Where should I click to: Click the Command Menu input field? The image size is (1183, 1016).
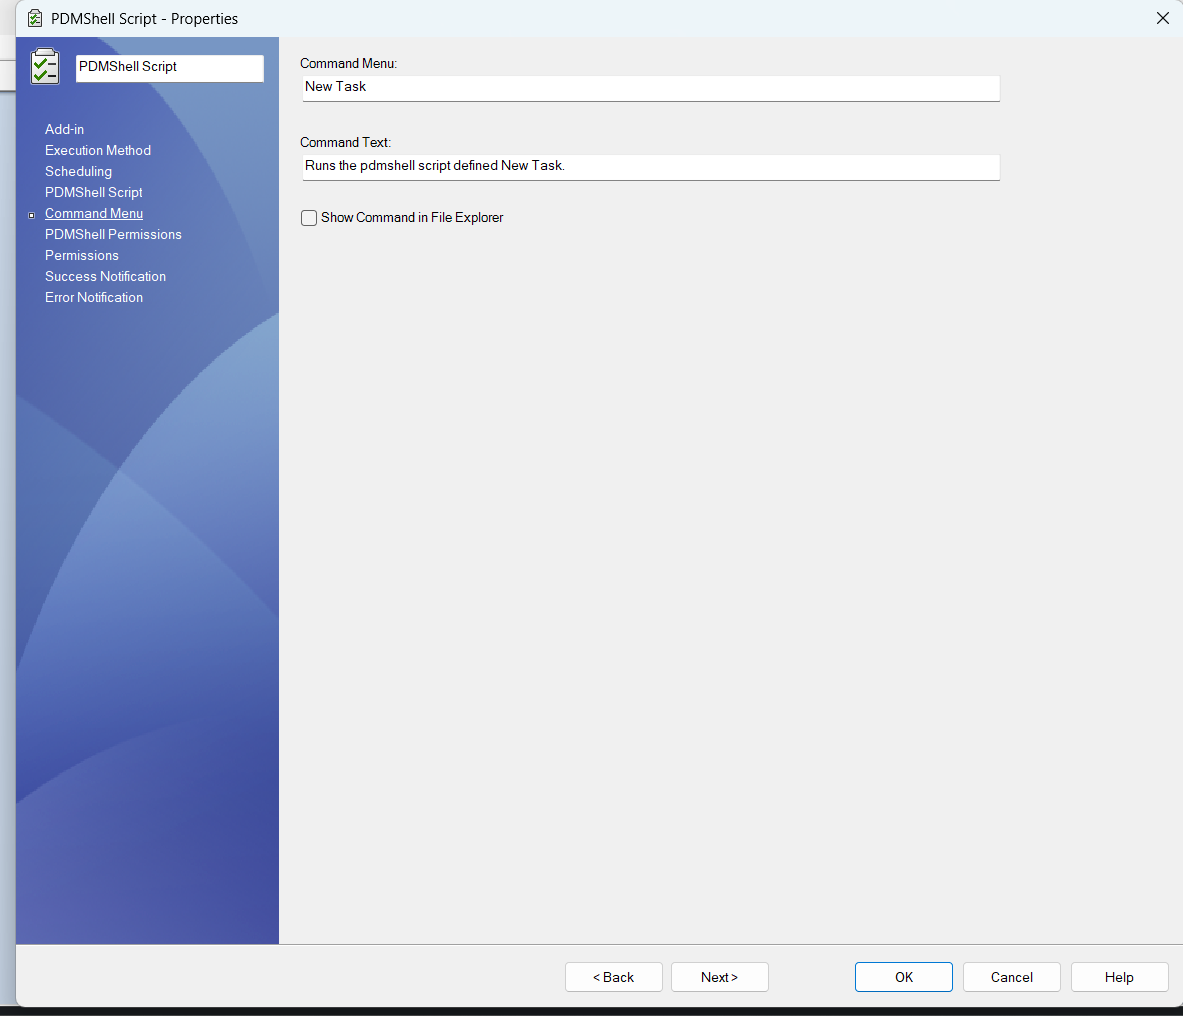point(651,87)
